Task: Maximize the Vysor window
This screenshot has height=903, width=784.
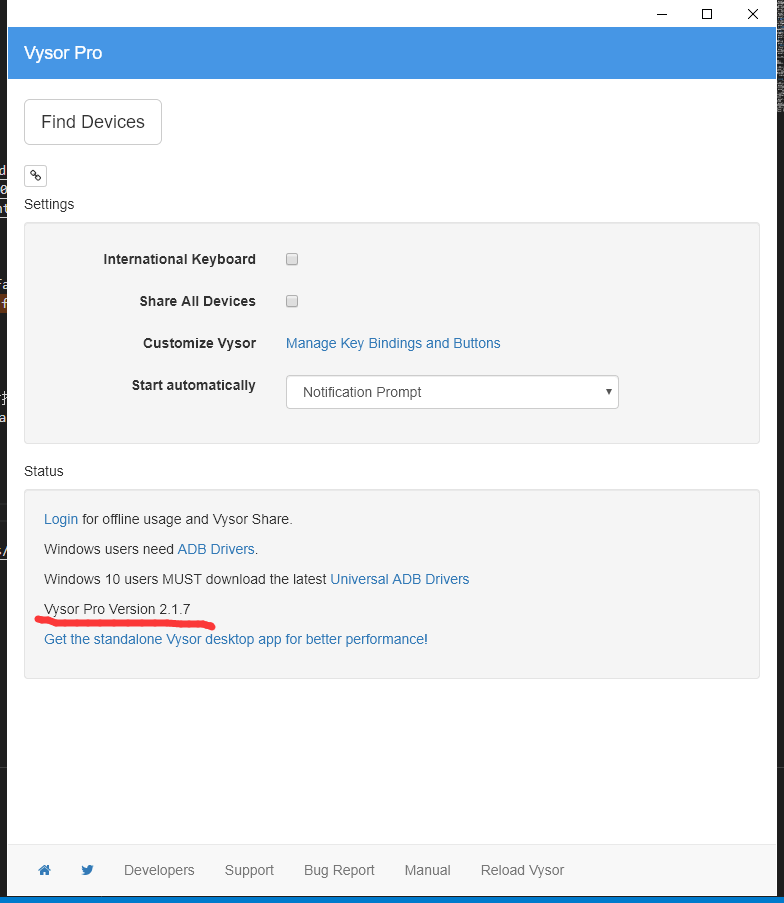Action: (x=707, y=14)
